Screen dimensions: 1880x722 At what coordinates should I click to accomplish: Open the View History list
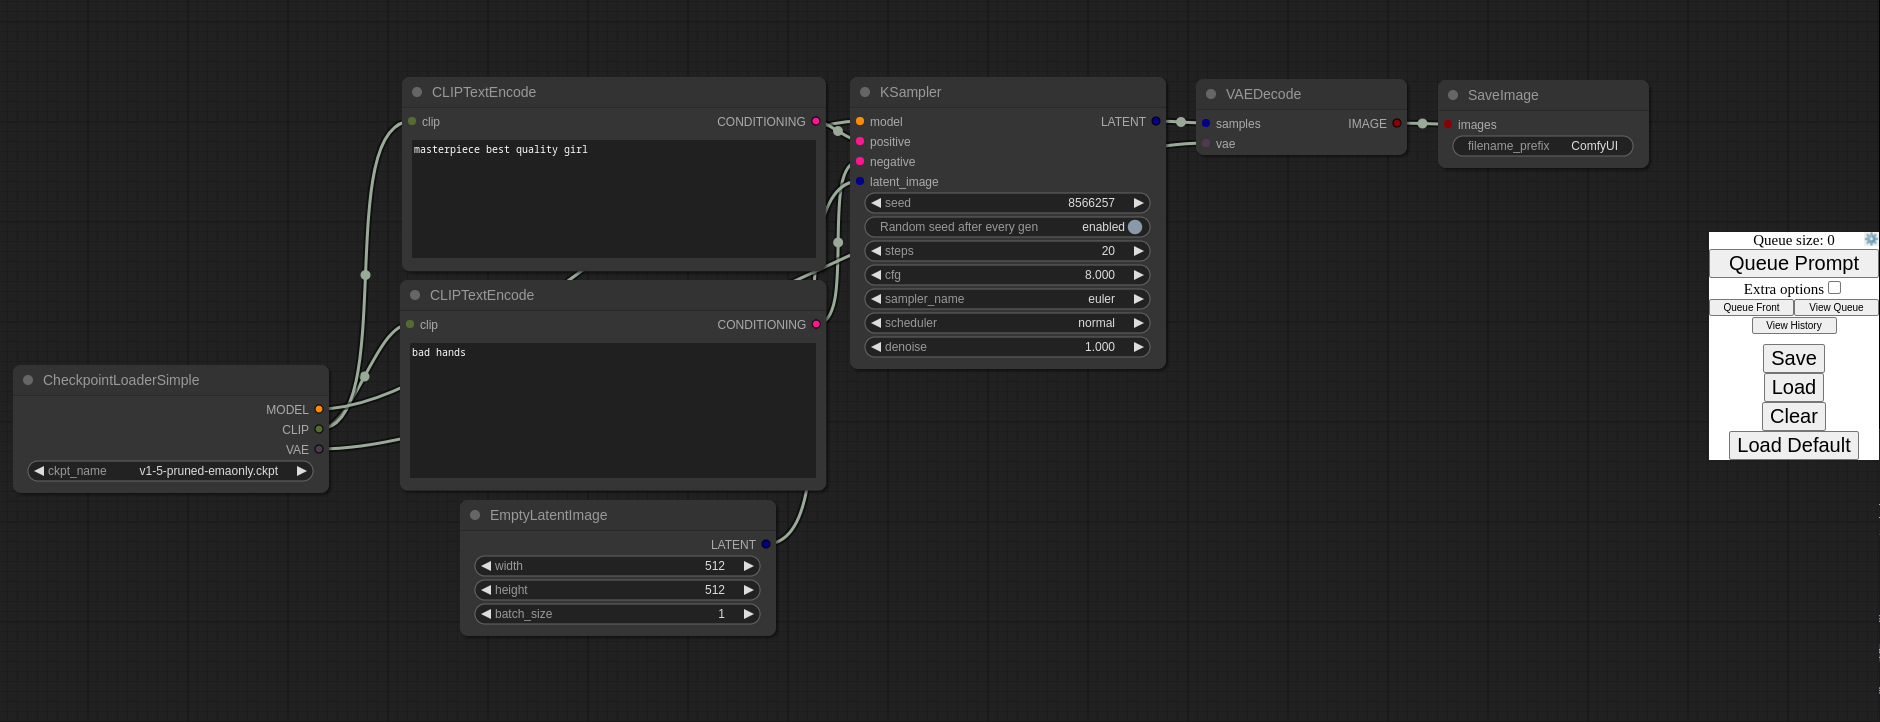[1793, 326]
